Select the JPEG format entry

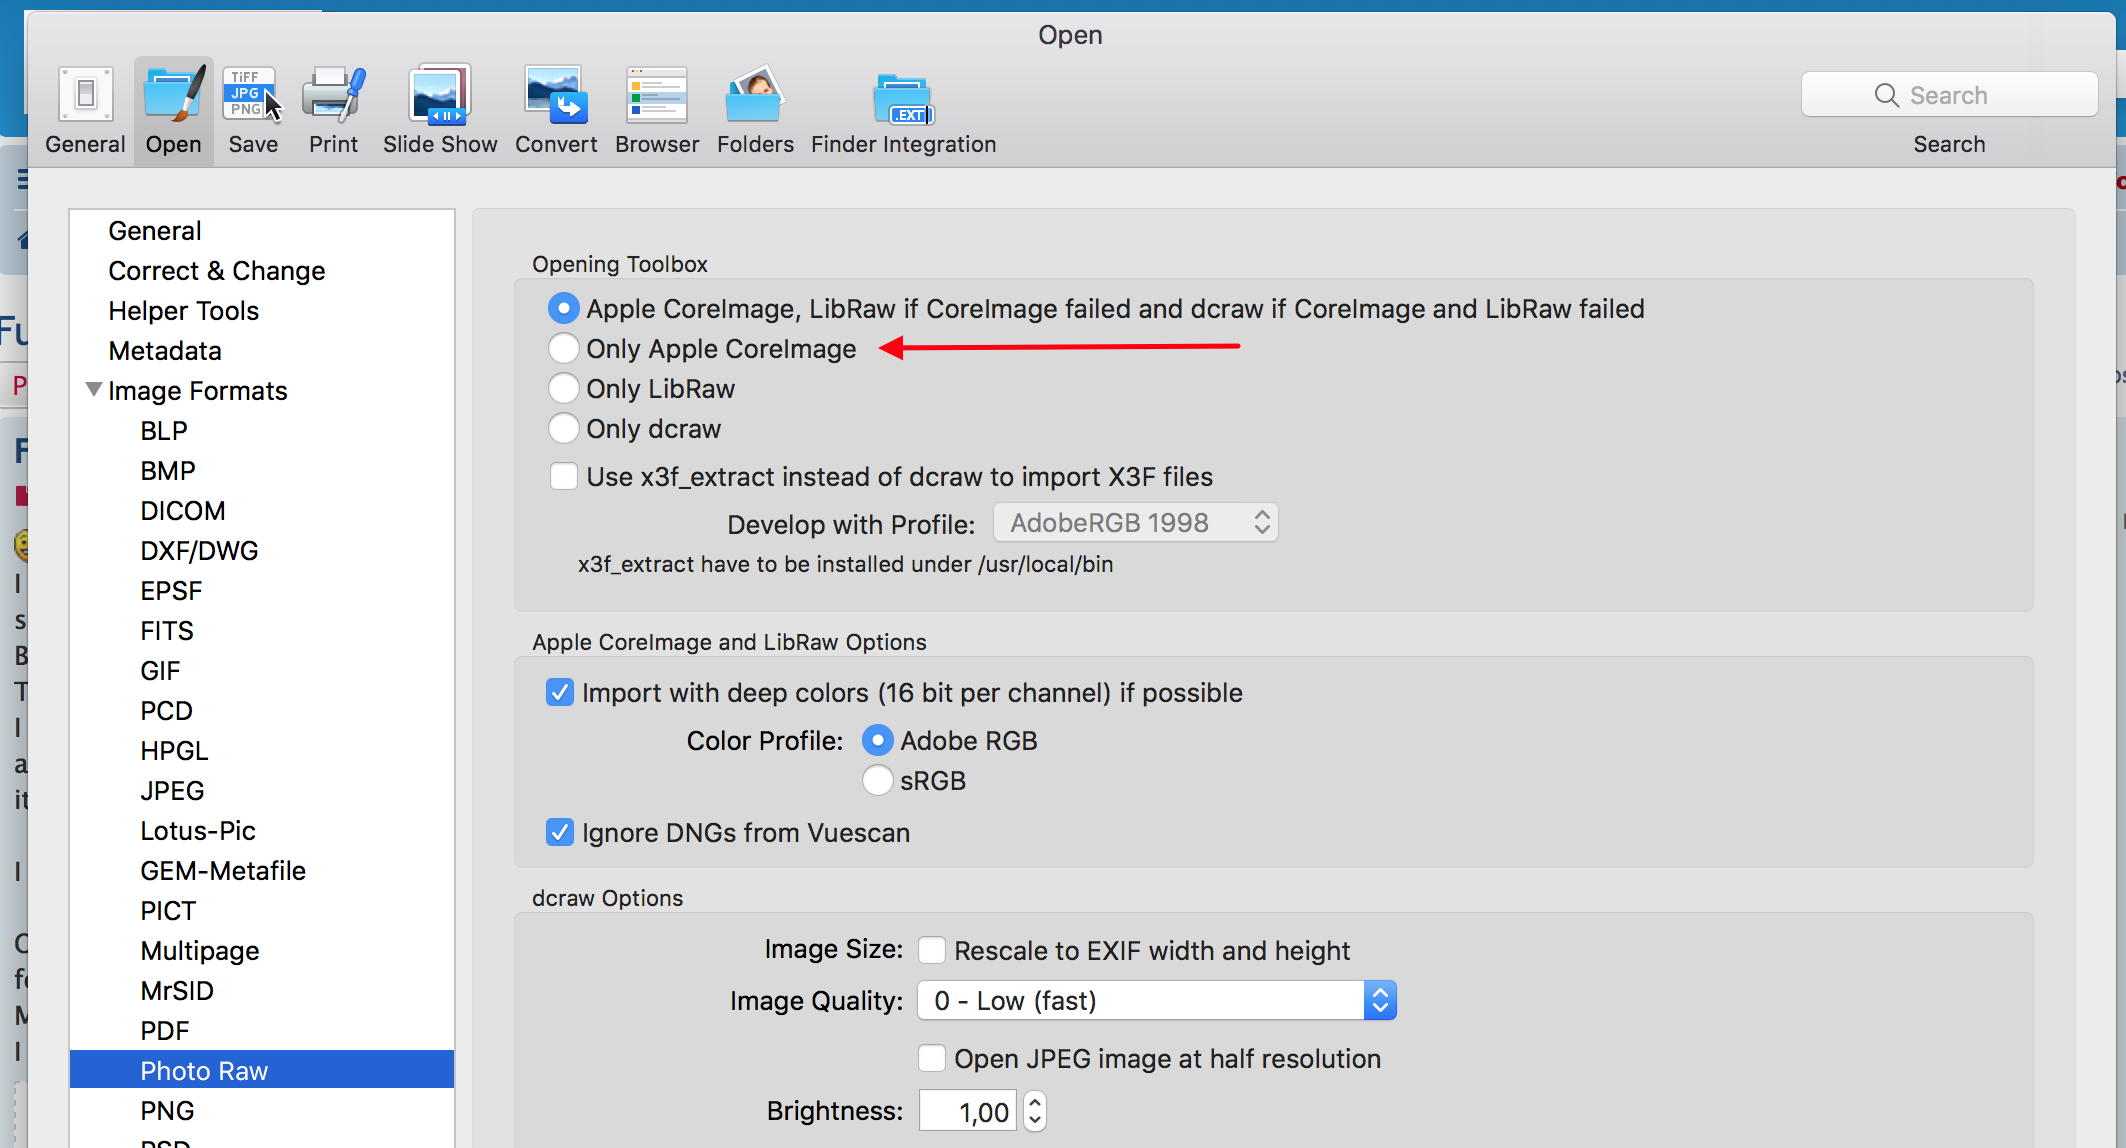click(x=262, y=790)
